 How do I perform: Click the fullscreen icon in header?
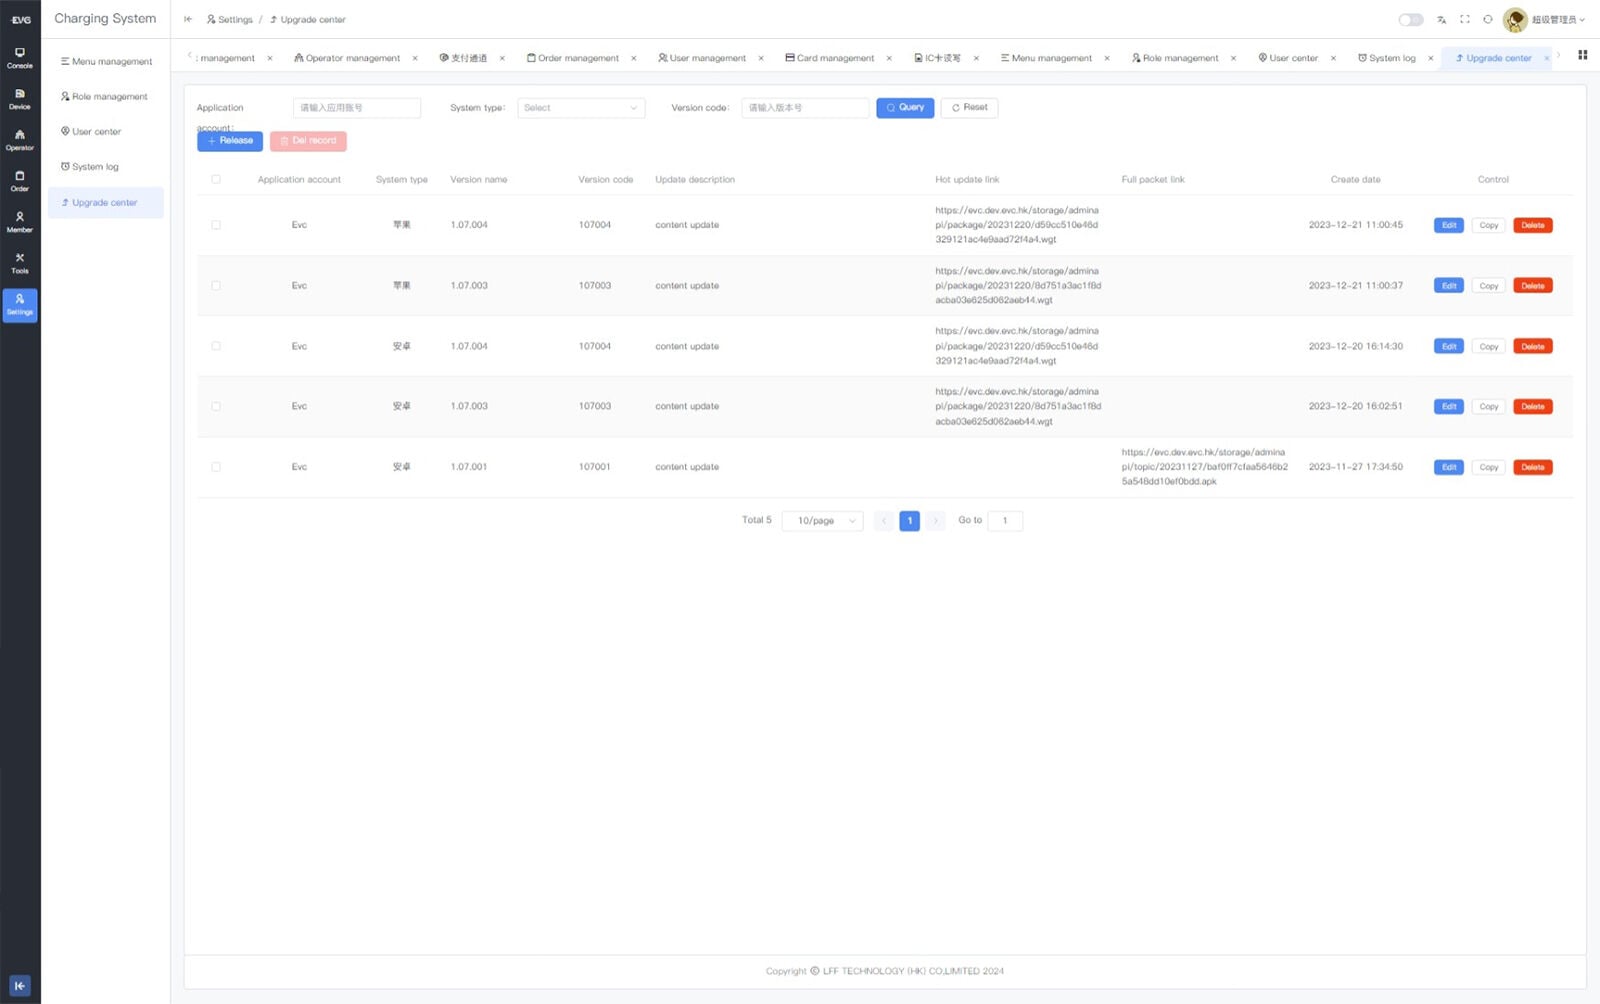(x=1465, y=19)
